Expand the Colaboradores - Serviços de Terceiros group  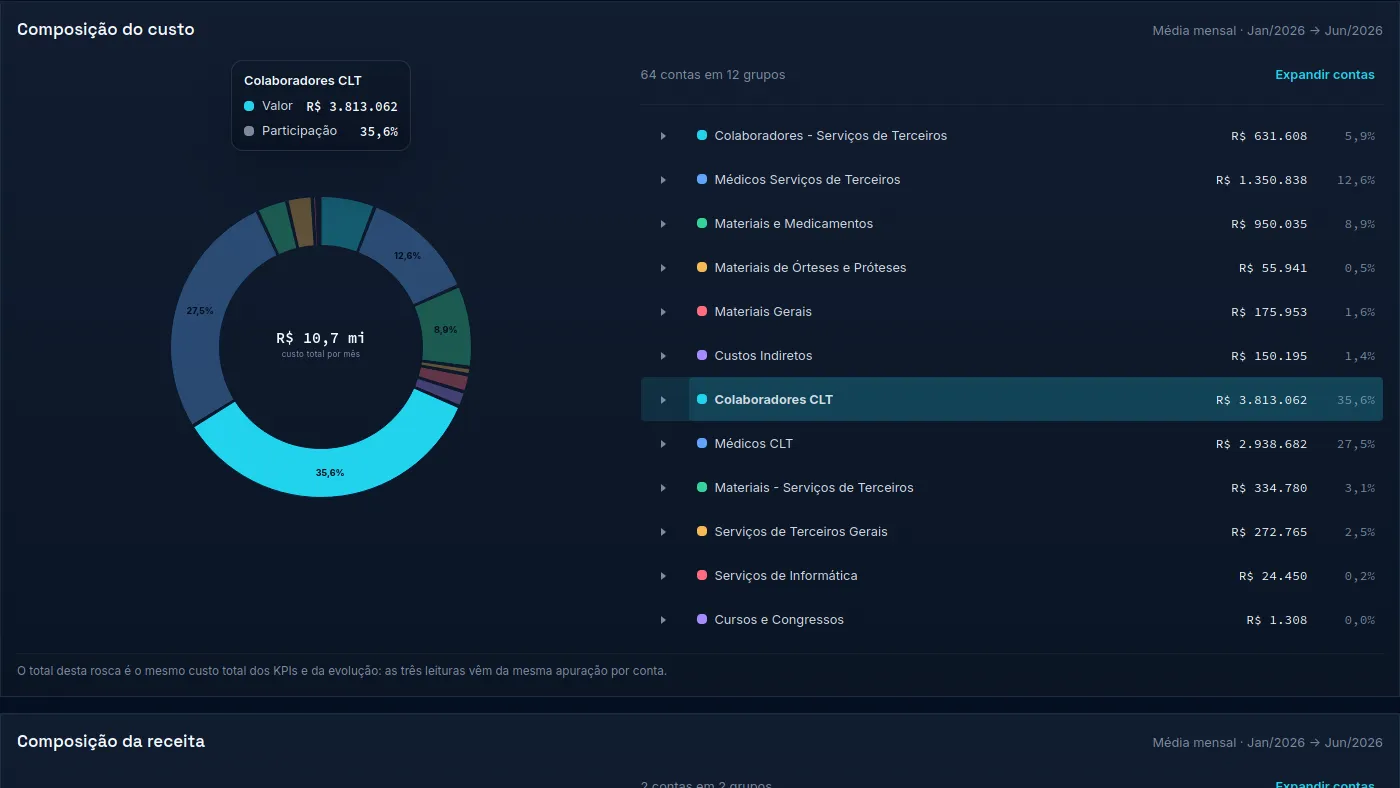coord(663,136)
